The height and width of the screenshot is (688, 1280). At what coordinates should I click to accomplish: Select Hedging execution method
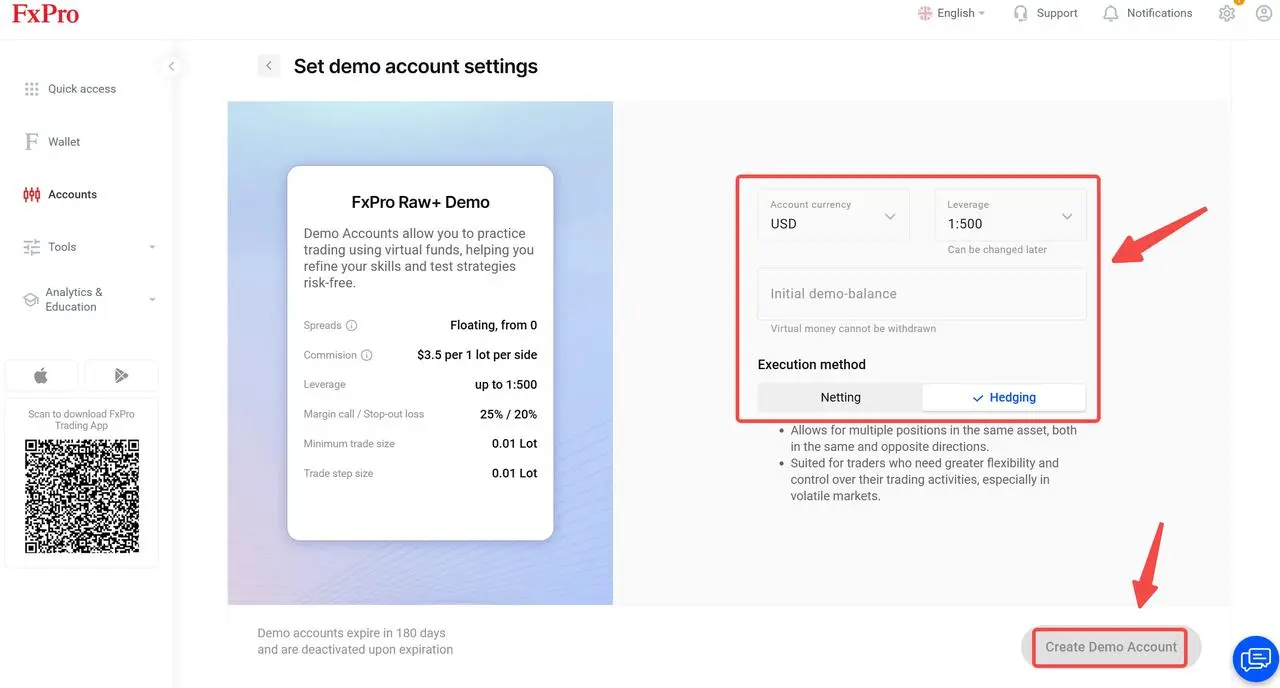[1003, 397]
